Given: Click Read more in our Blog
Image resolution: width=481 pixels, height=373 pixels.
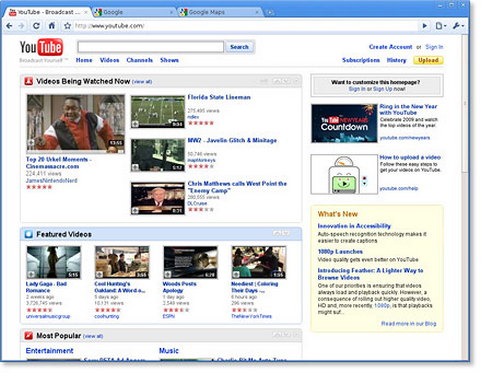Looking at the screenshot, I should (408, 324).
